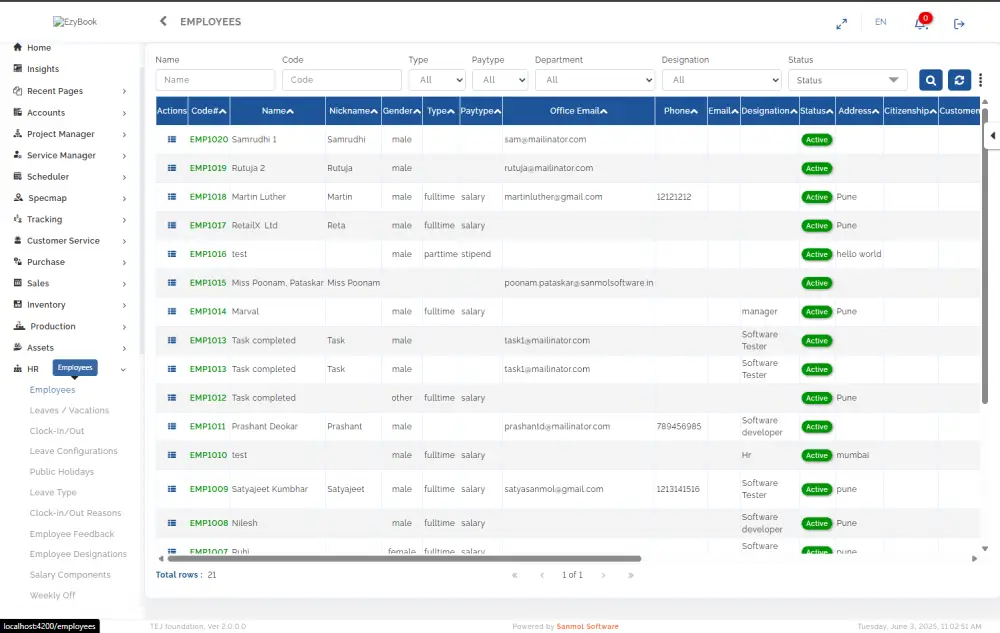Open the Type filter dropdown

pyautogui.click(x=437, y=80)
